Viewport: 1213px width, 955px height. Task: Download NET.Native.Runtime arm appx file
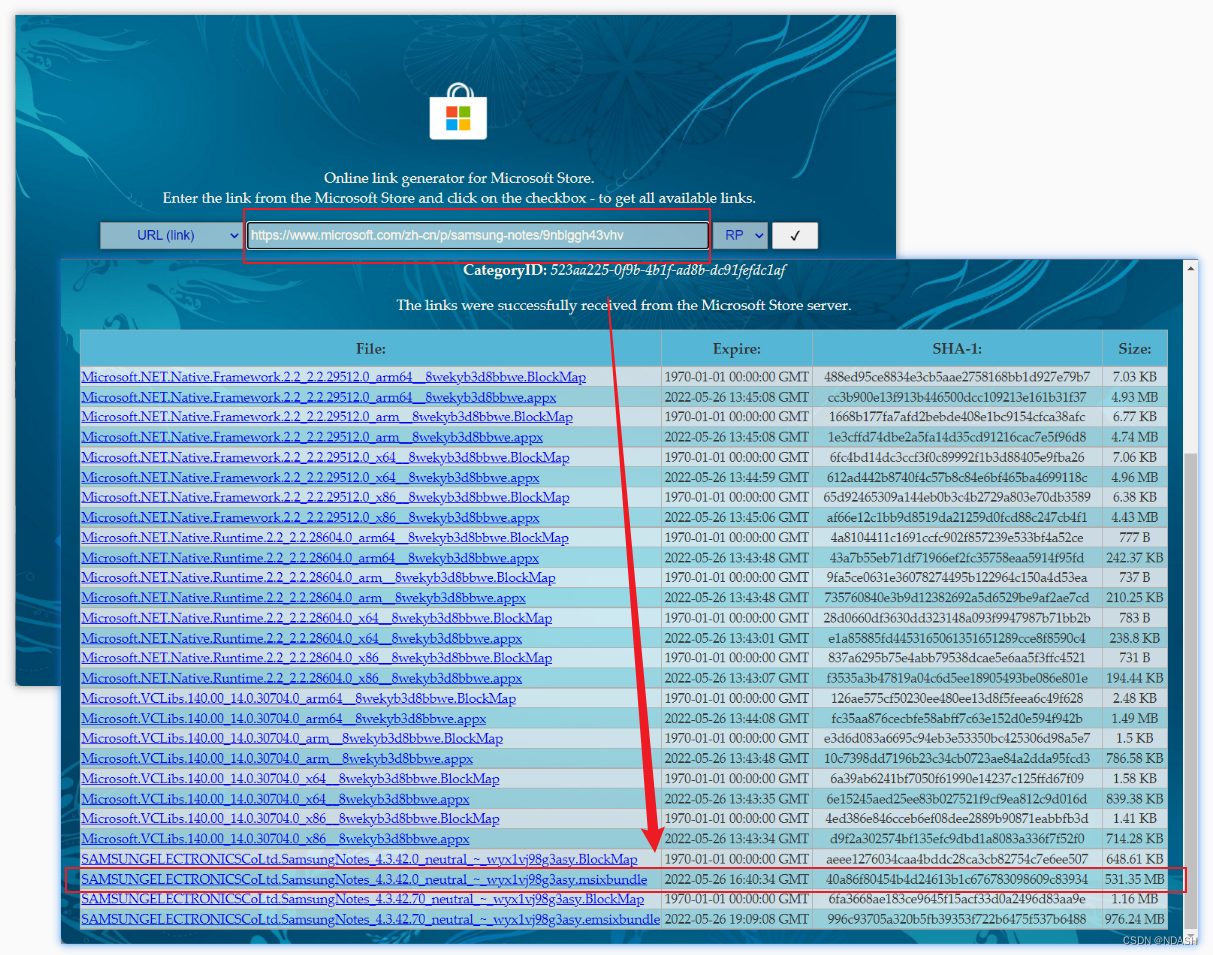[x=304, y=598]
